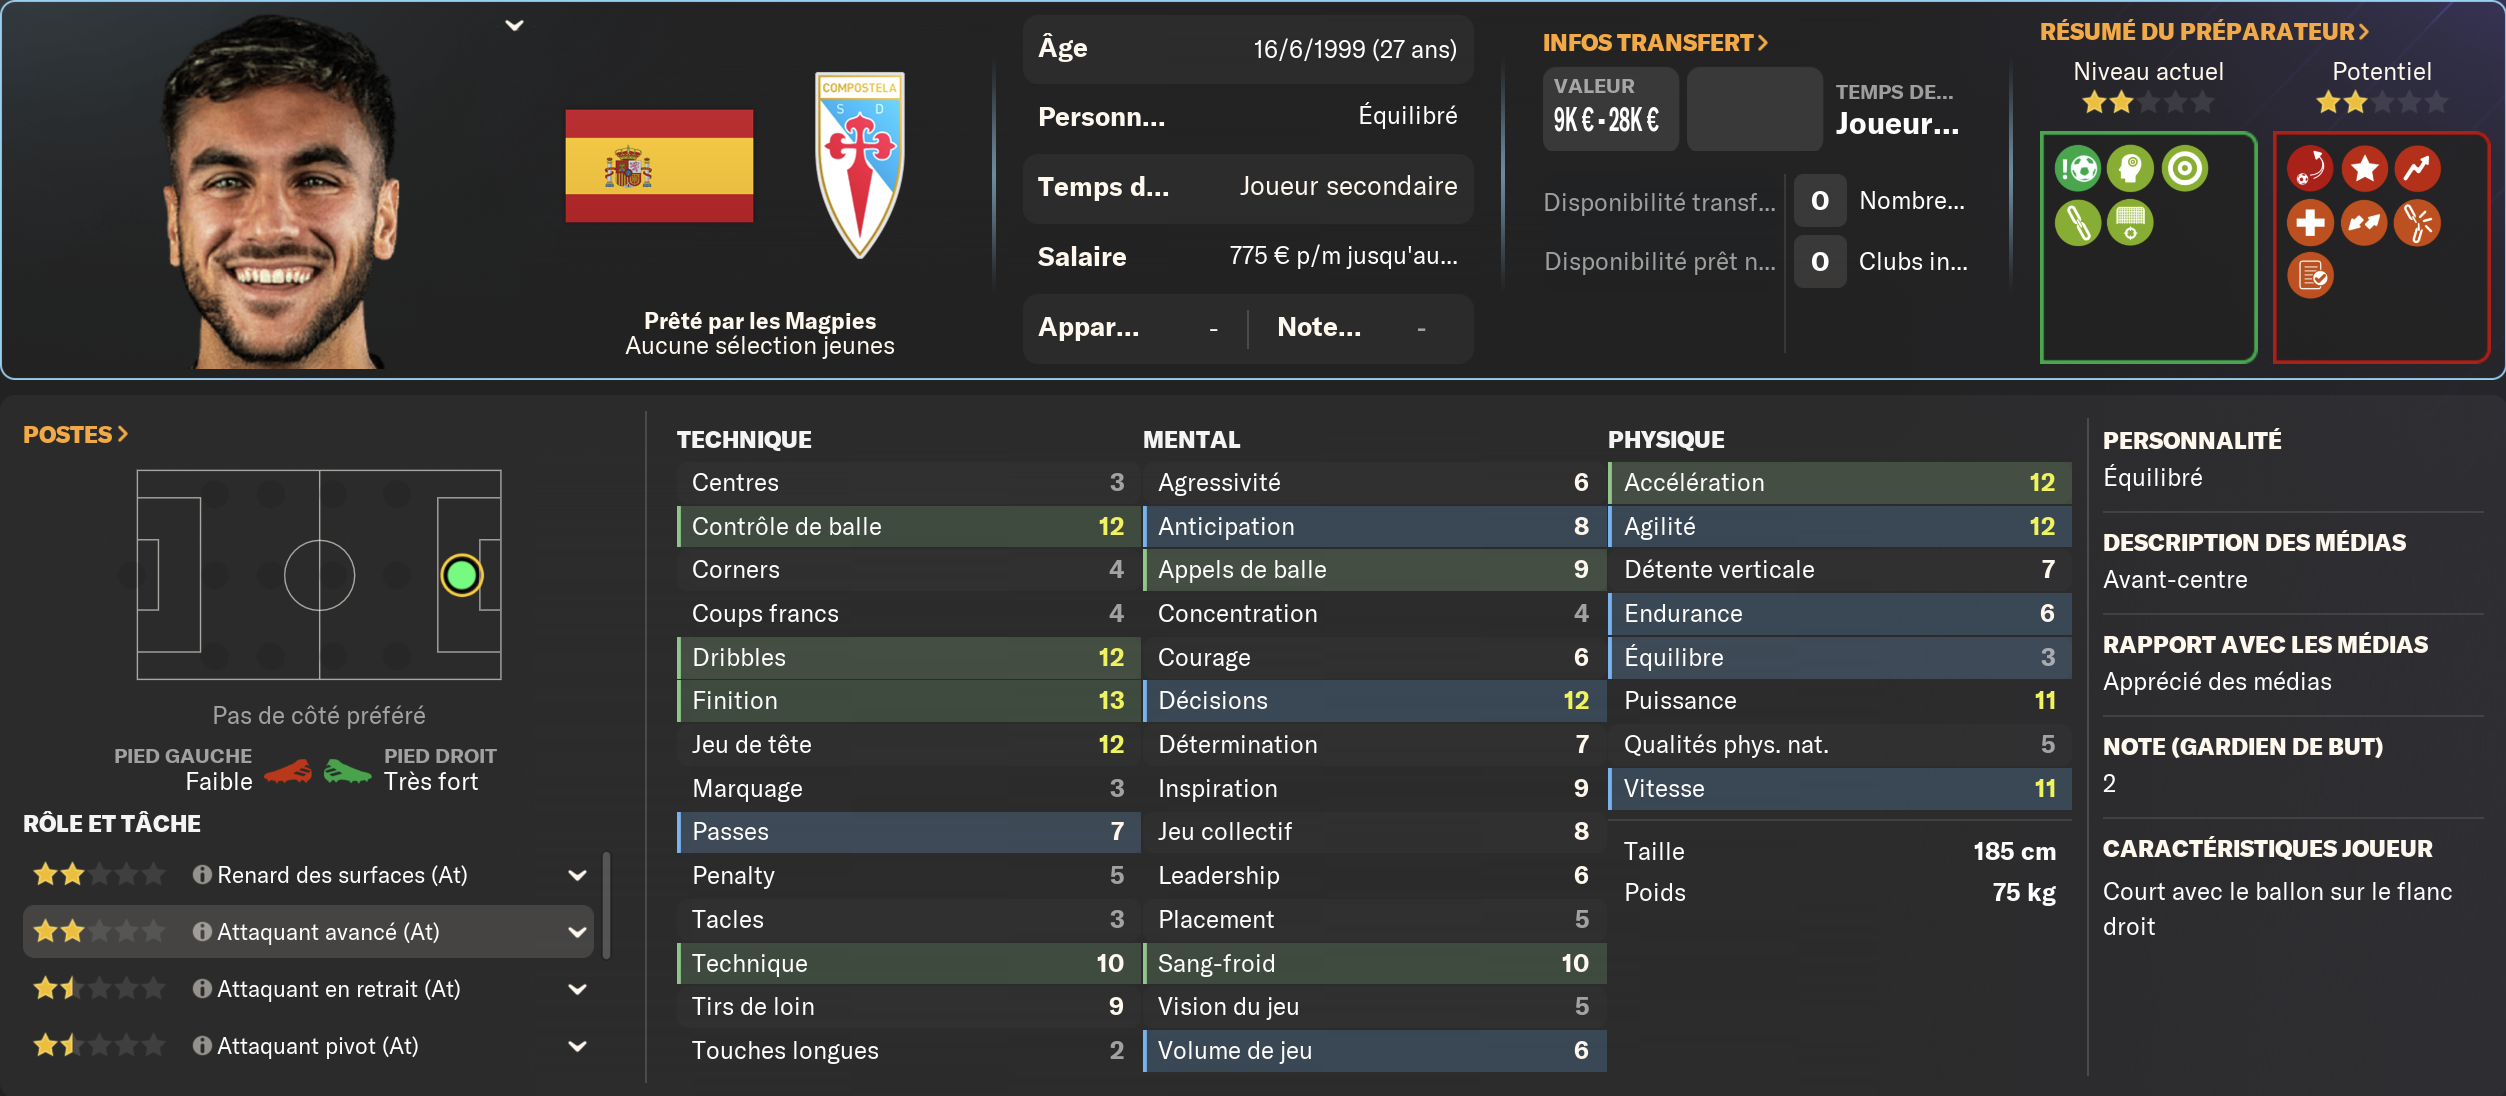This screenshot has width=2506, height=1096.
Task: Click the Compostela club crest
Action: (x=859, y=165)
